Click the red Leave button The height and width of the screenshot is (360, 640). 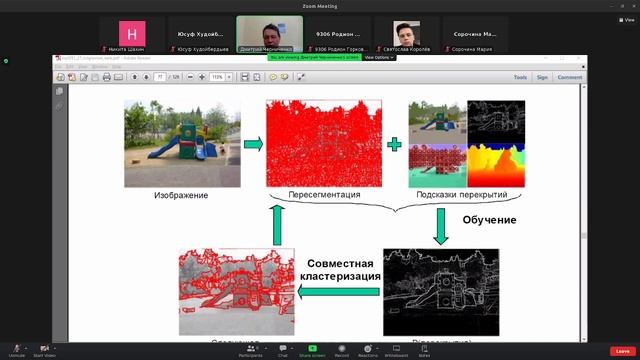pyautogui.click(x=623, y=351)
